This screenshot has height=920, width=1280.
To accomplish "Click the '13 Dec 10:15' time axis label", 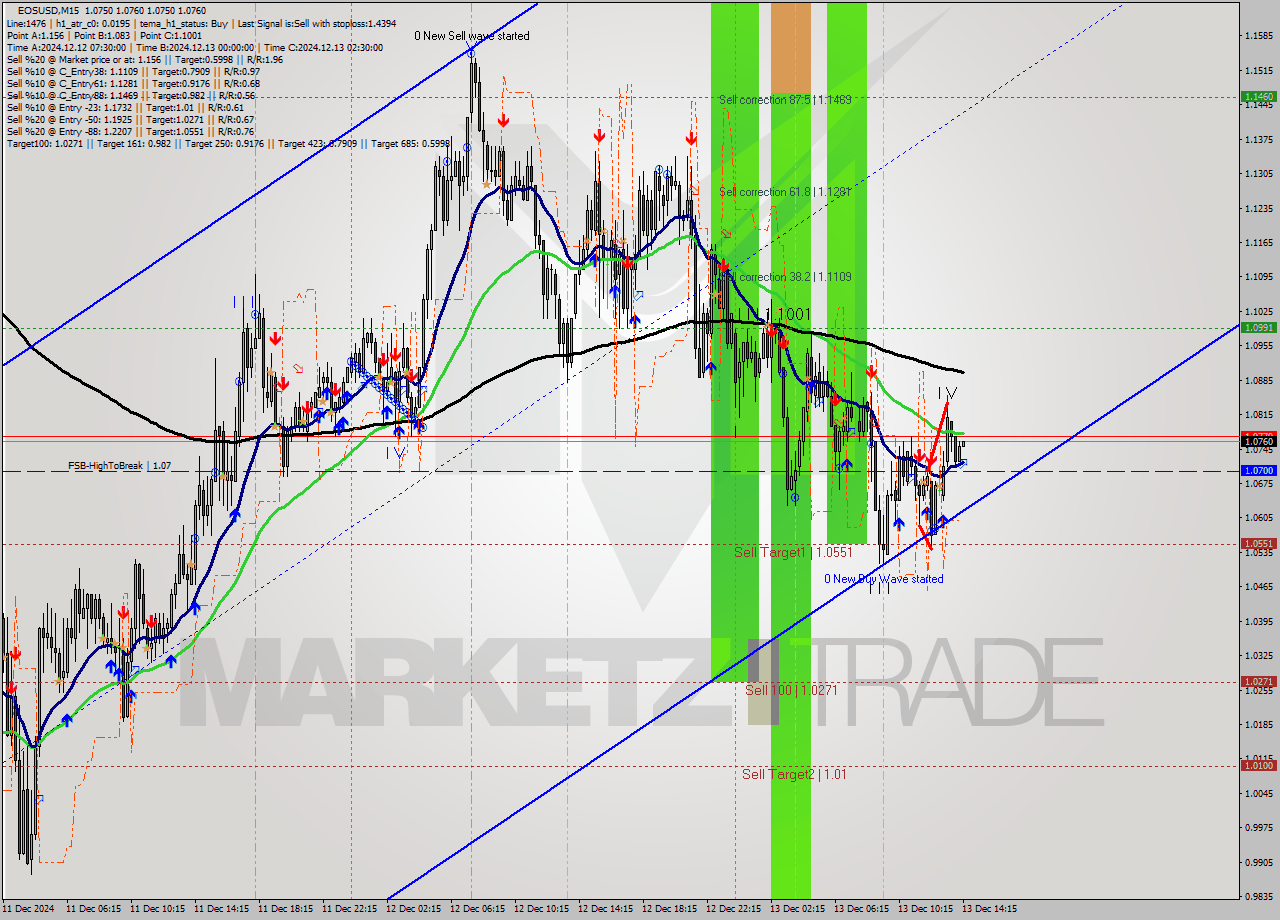I will 925,909.
